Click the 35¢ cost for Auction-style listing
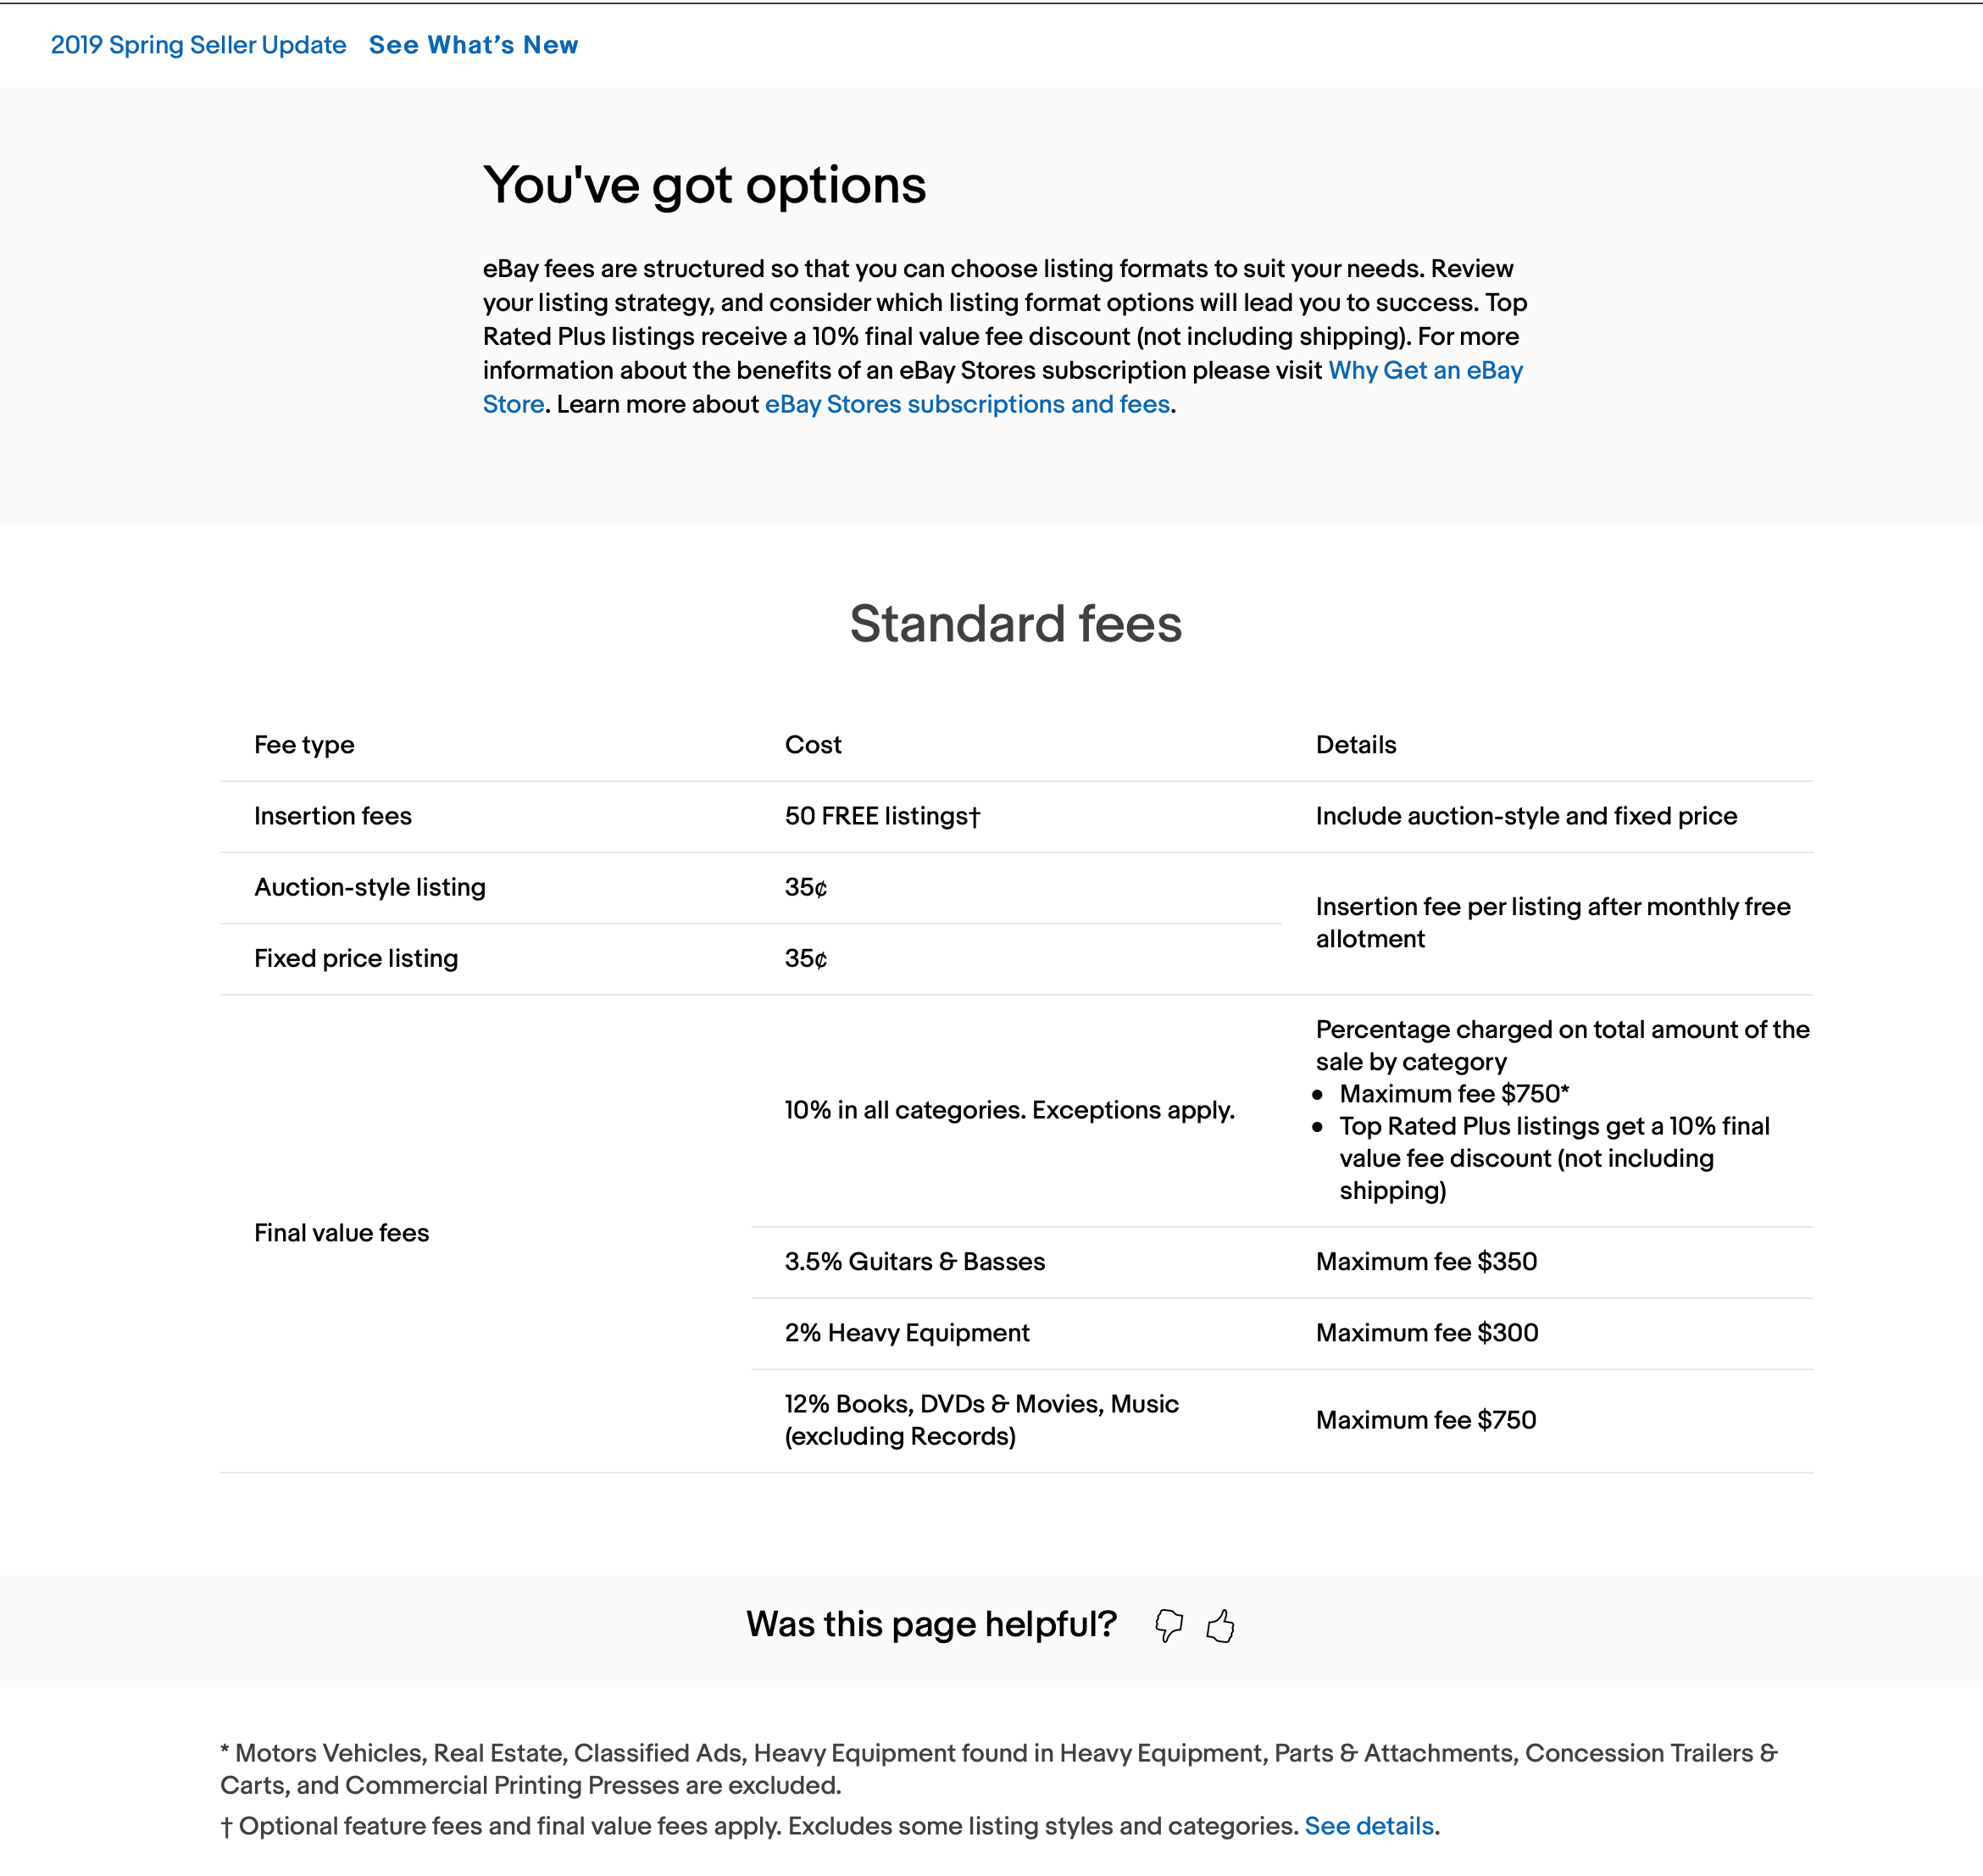Screen dimensions: 1983x1876 [806, 887]
